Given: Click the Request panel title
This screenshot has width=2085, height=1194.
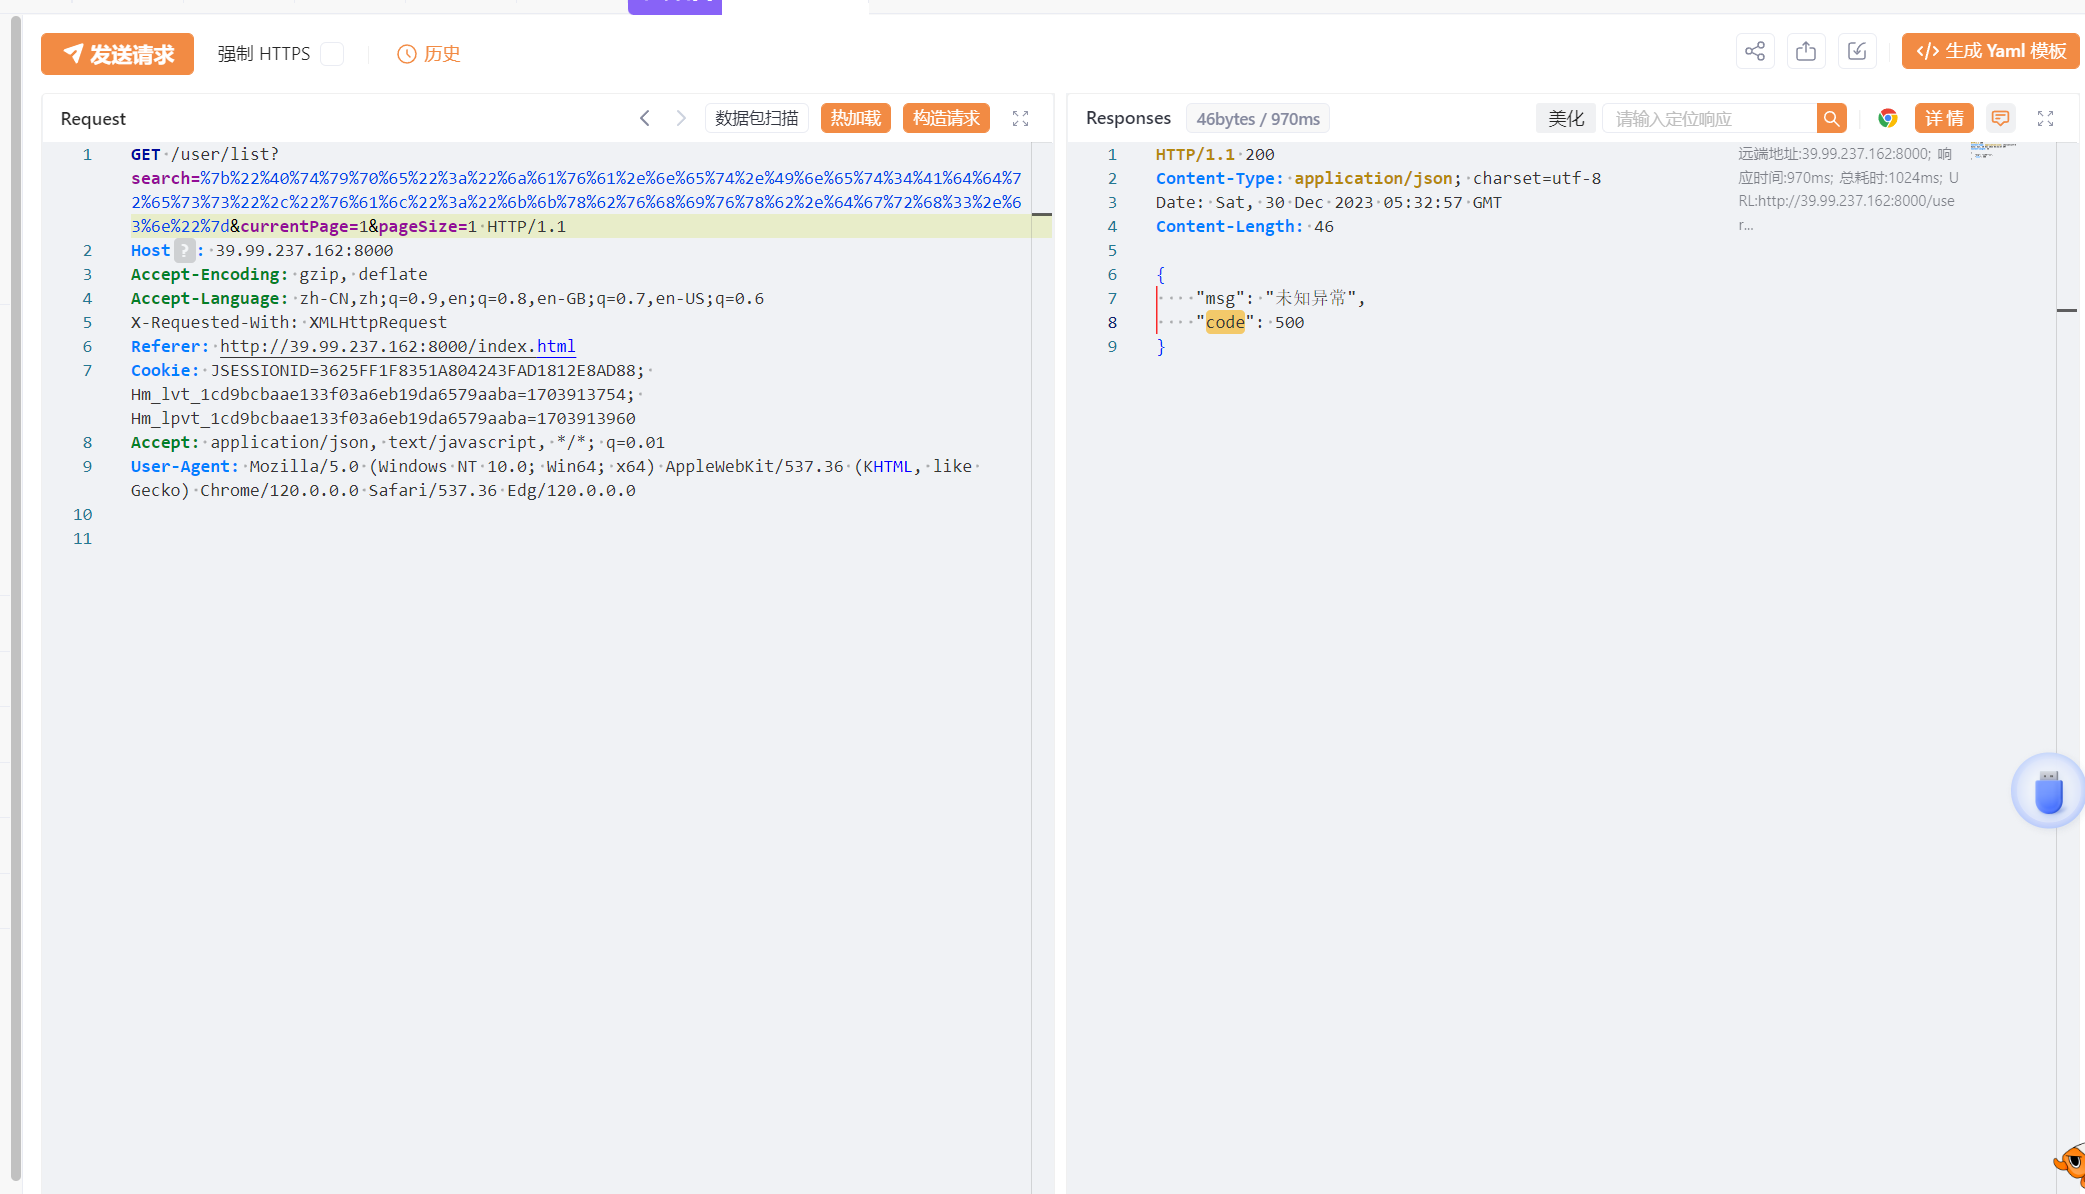Looking at the screenshot, I should tap(93, 119).
